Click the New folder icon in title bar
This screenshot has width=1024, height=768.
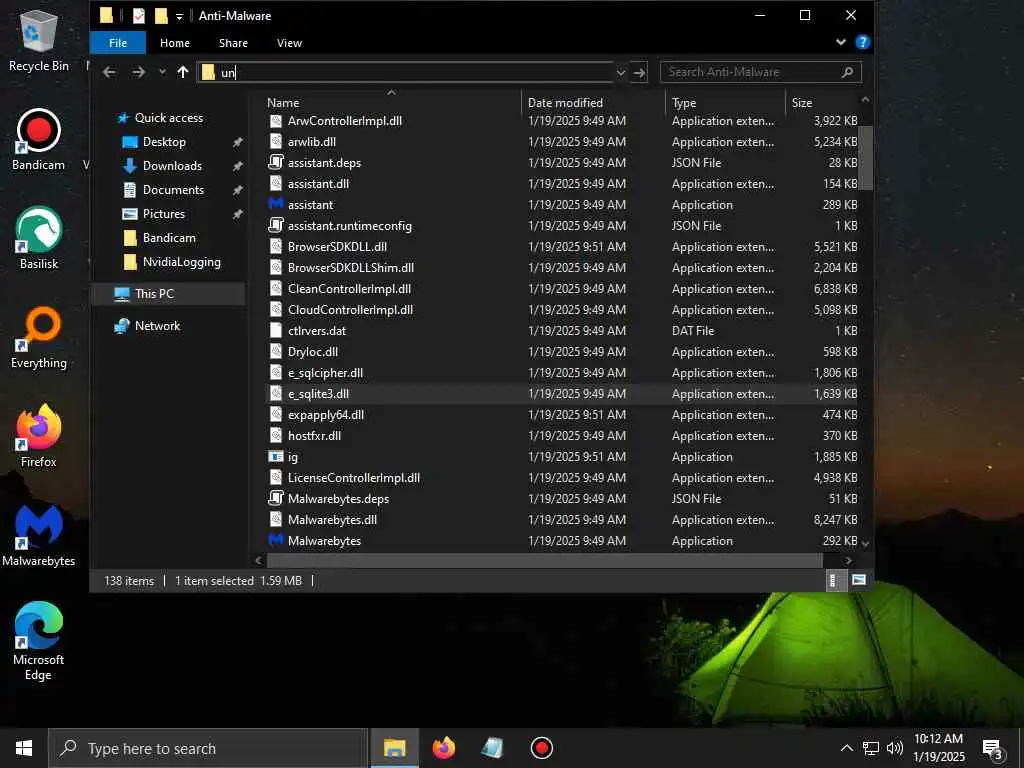pos(161,16)
